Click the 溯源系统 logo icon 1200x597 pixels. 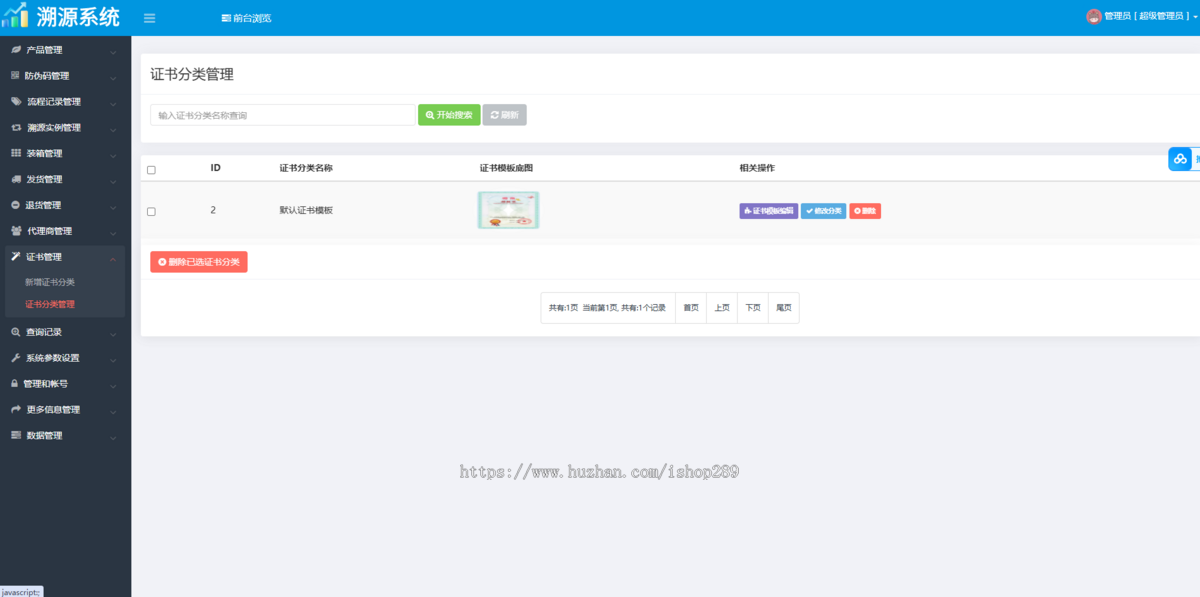coord(16,17)
